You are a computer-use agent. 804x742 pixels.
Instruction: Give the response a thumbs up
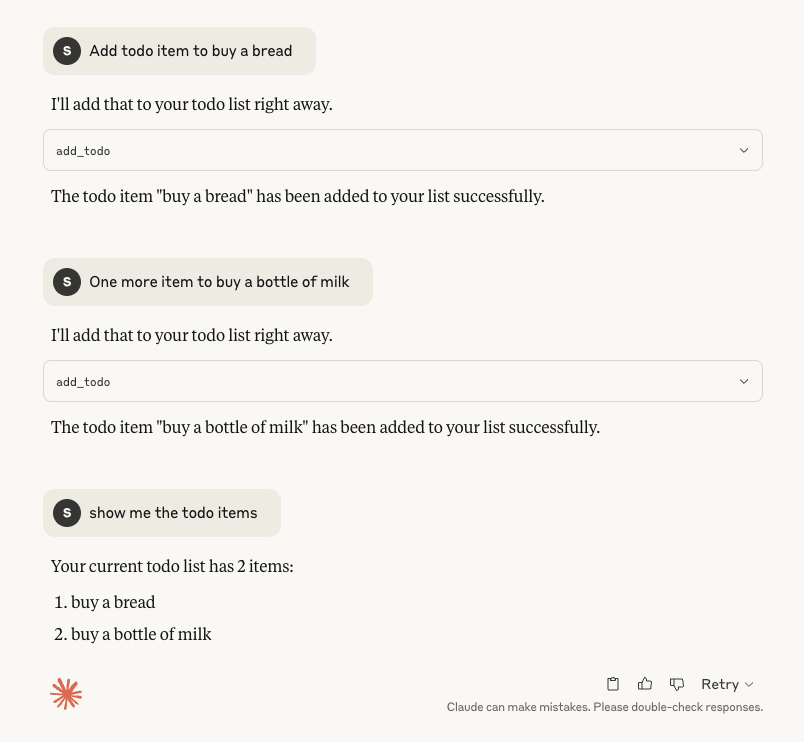645,684
